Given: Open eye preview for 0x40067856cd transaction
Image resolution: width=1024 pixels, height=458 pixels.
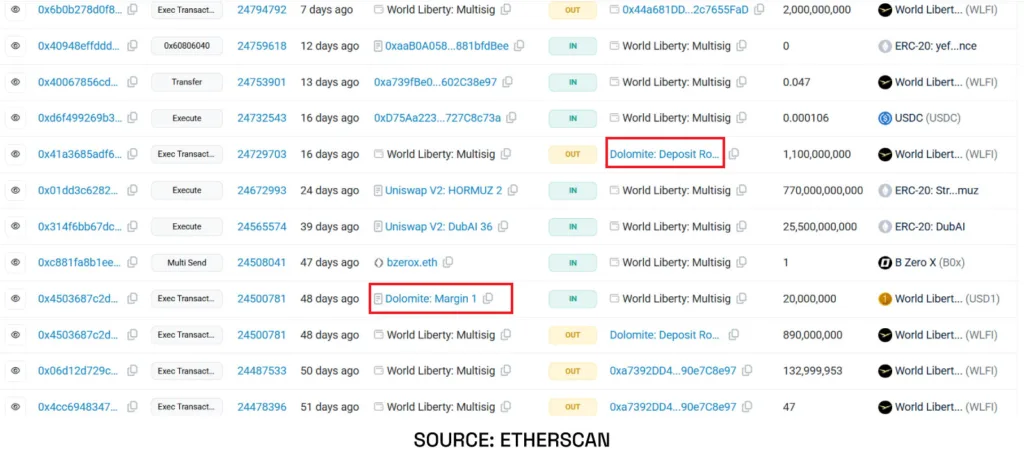Looking at the screenshot, I should pos(15,82).
